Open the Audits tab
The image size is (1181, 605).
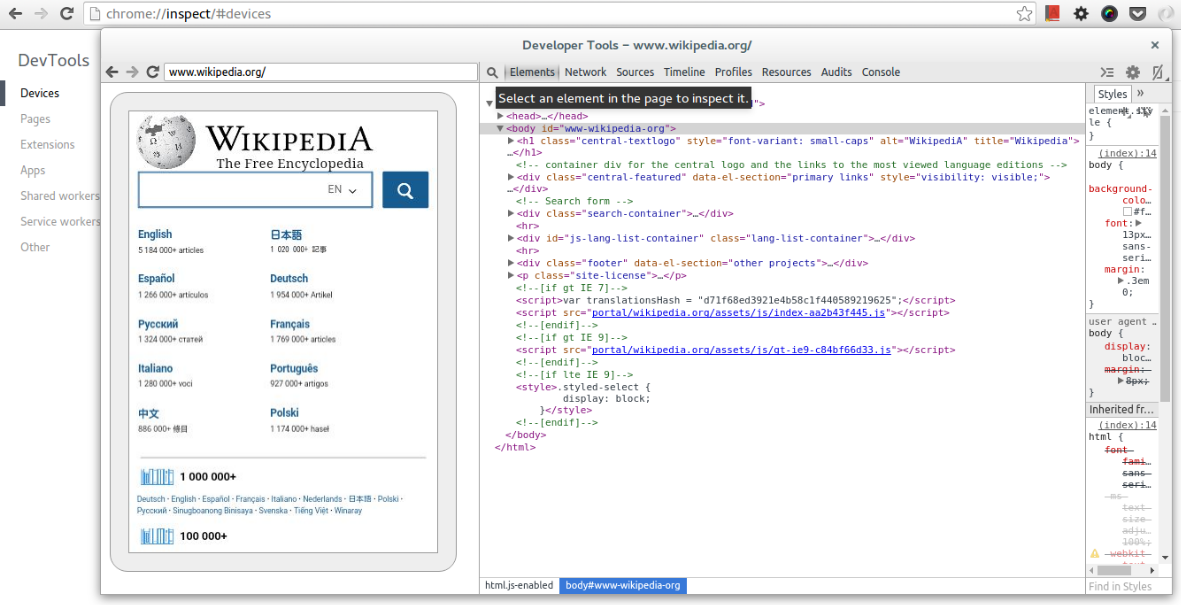click(x=836, y=72)
